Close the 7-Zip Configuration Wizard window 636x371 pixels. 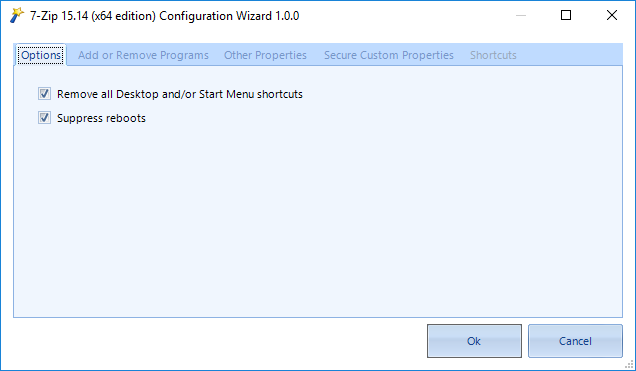(612, 15)
